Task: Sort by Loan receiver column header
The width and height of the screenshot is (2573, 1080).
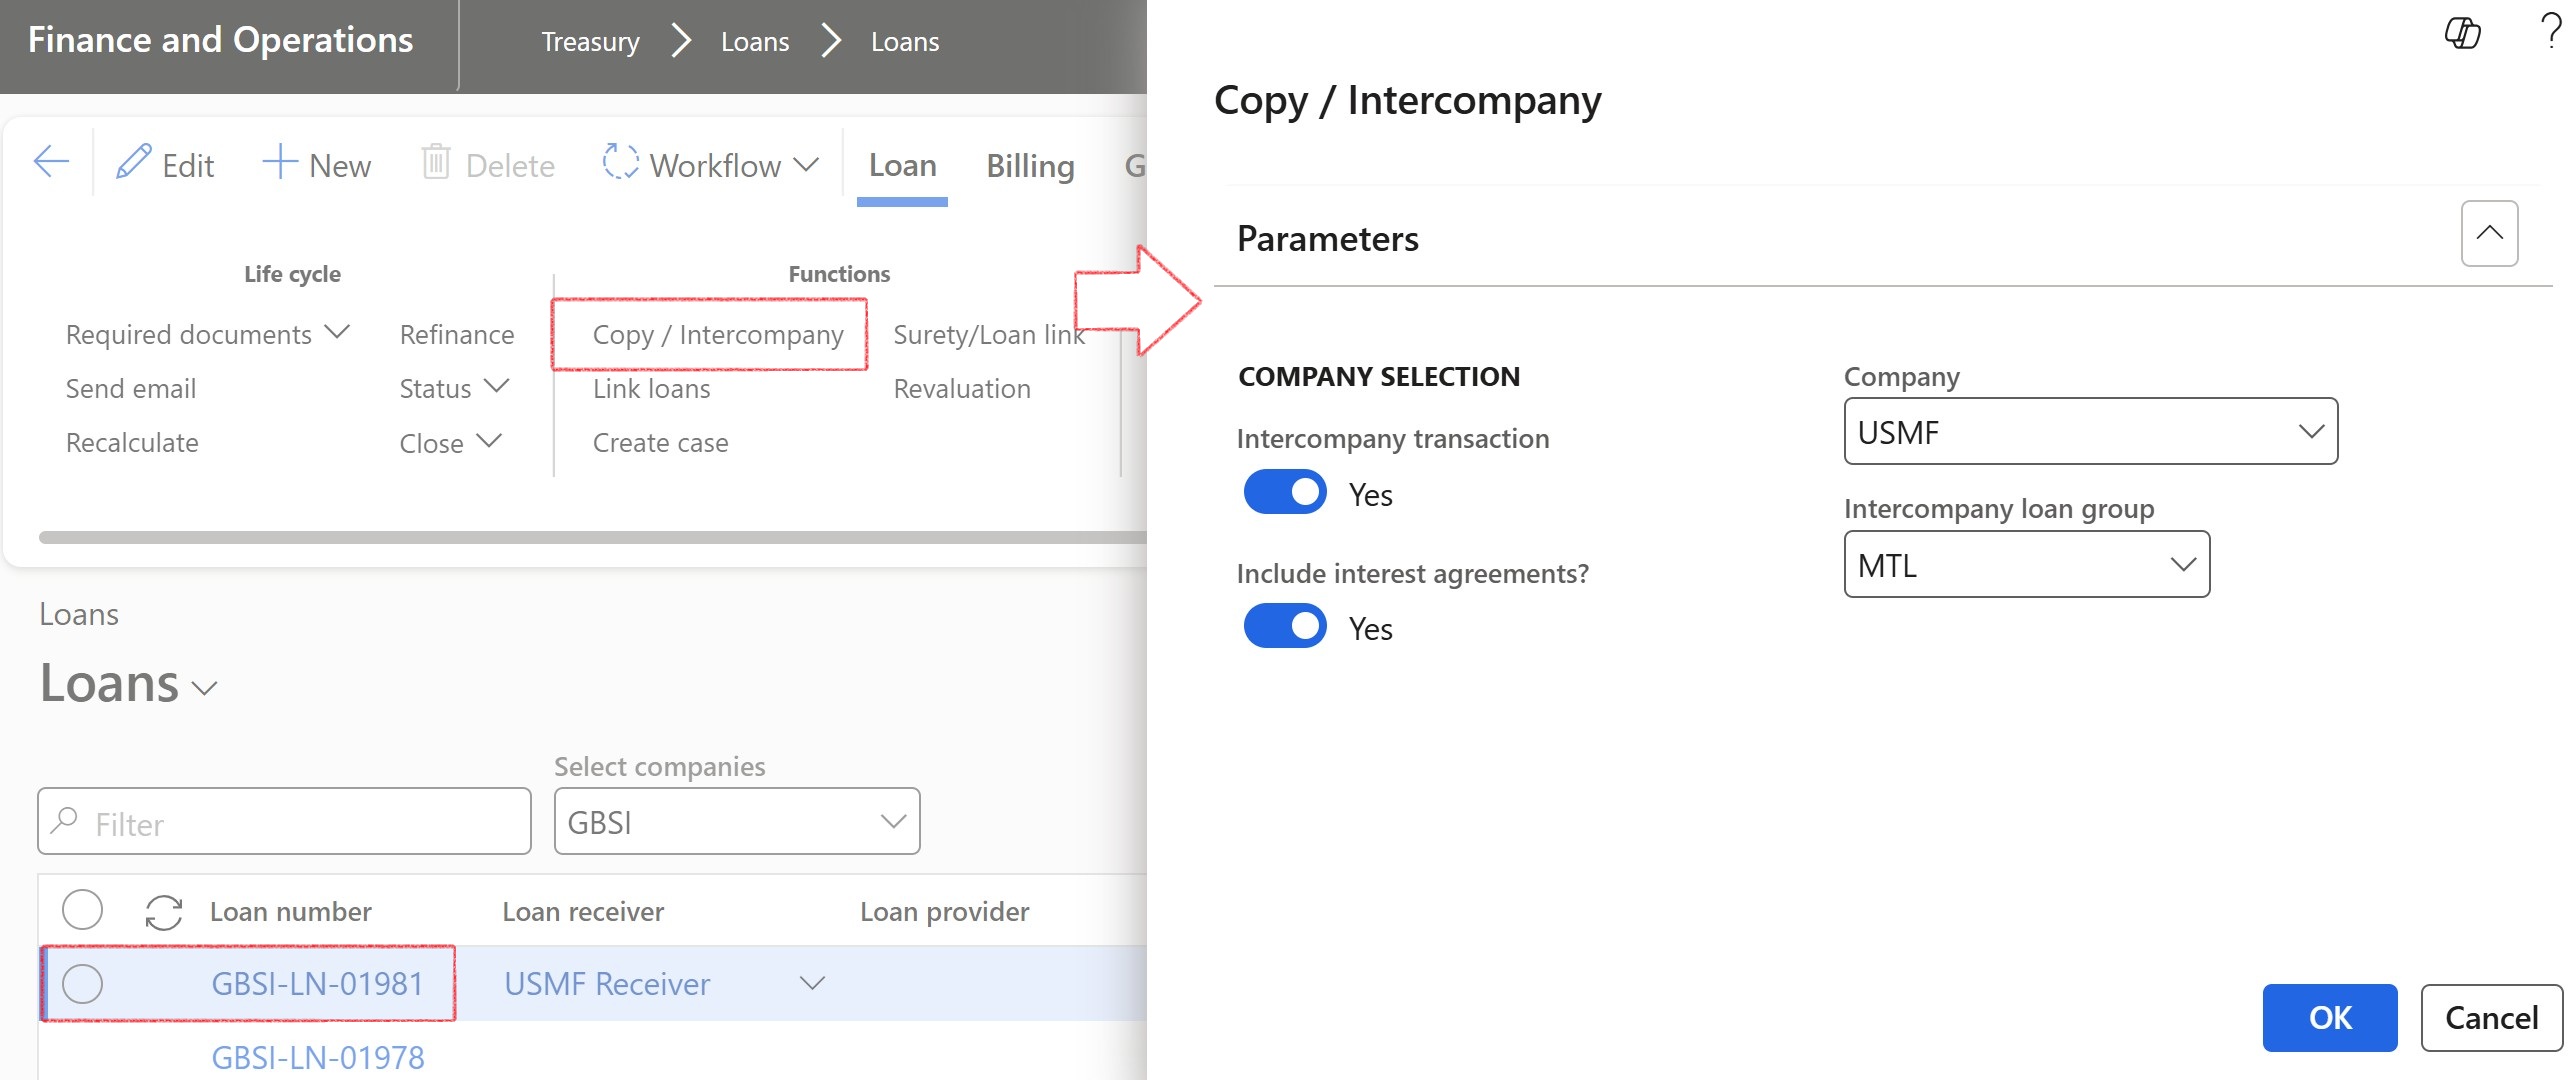Action: click(583, 912)
